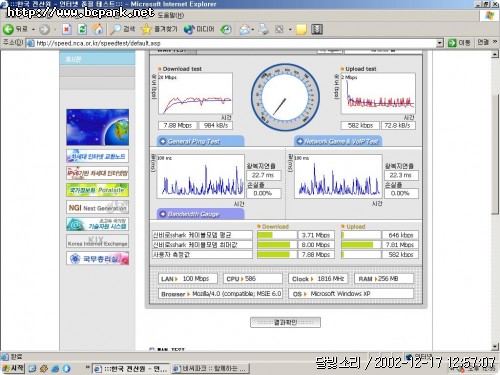The width and height of the screenshot is (500, 375).
Task: Click the vertical scrollbar up arrow
Action: (495, 54)
